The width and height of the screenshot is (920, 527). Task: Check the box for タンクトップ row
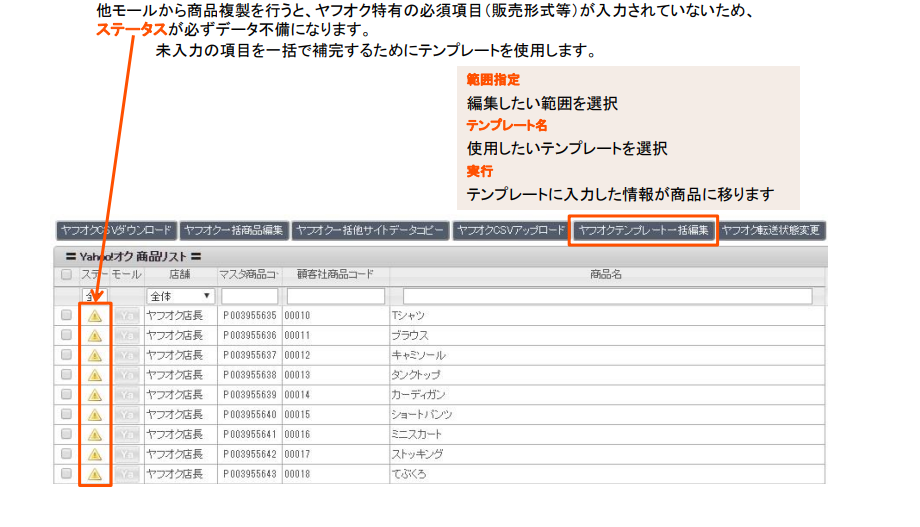tap(66, 374)
